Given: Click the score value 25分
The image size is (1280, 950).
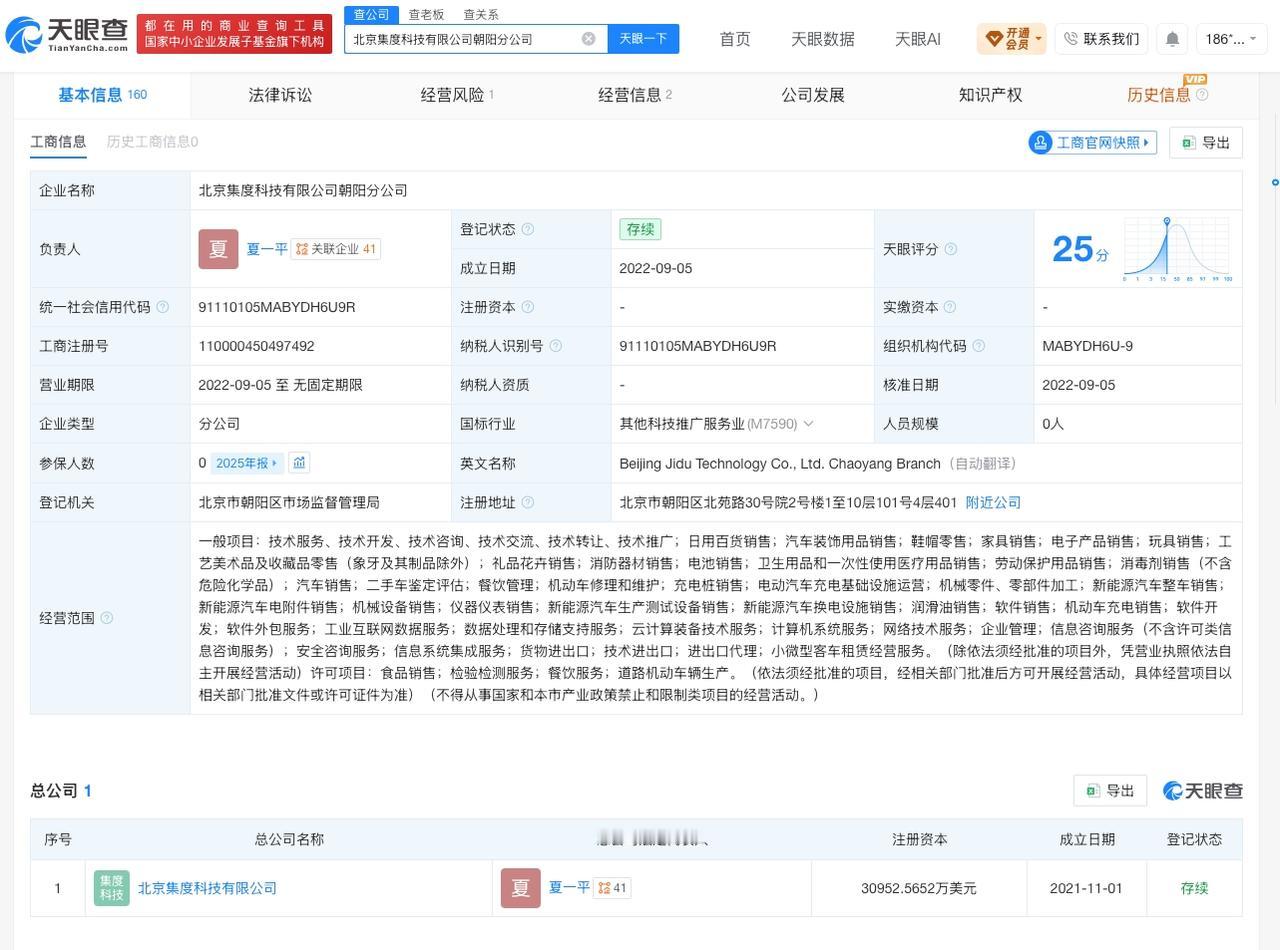Looking at the screenshot, I should pos(1080,249).
